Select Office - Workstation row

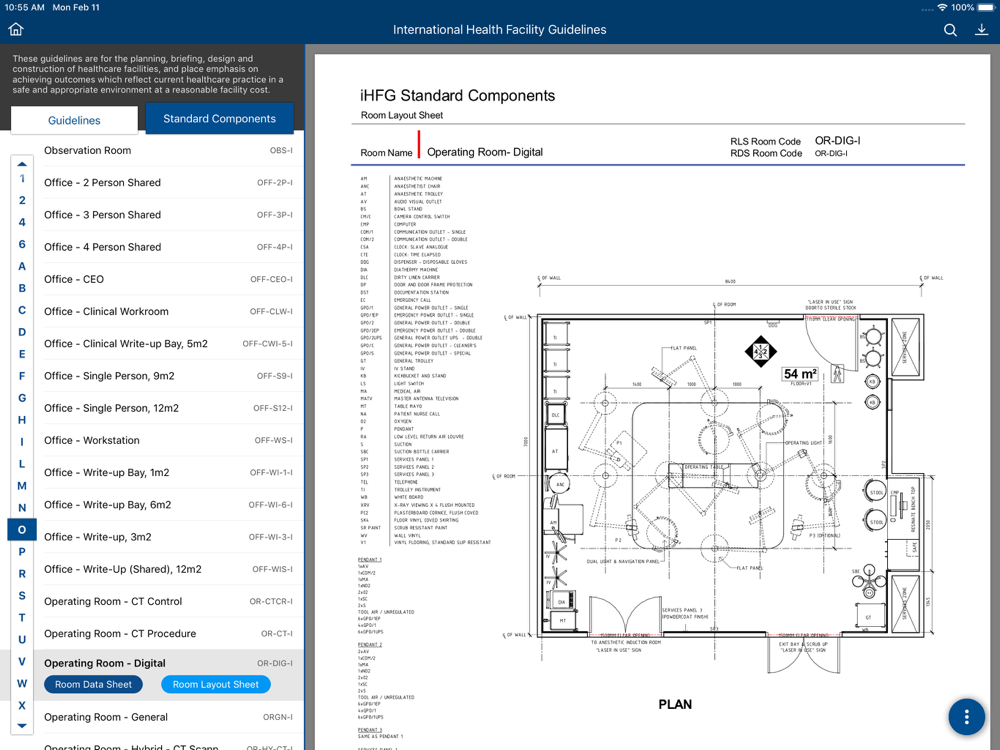pos(168,440)
